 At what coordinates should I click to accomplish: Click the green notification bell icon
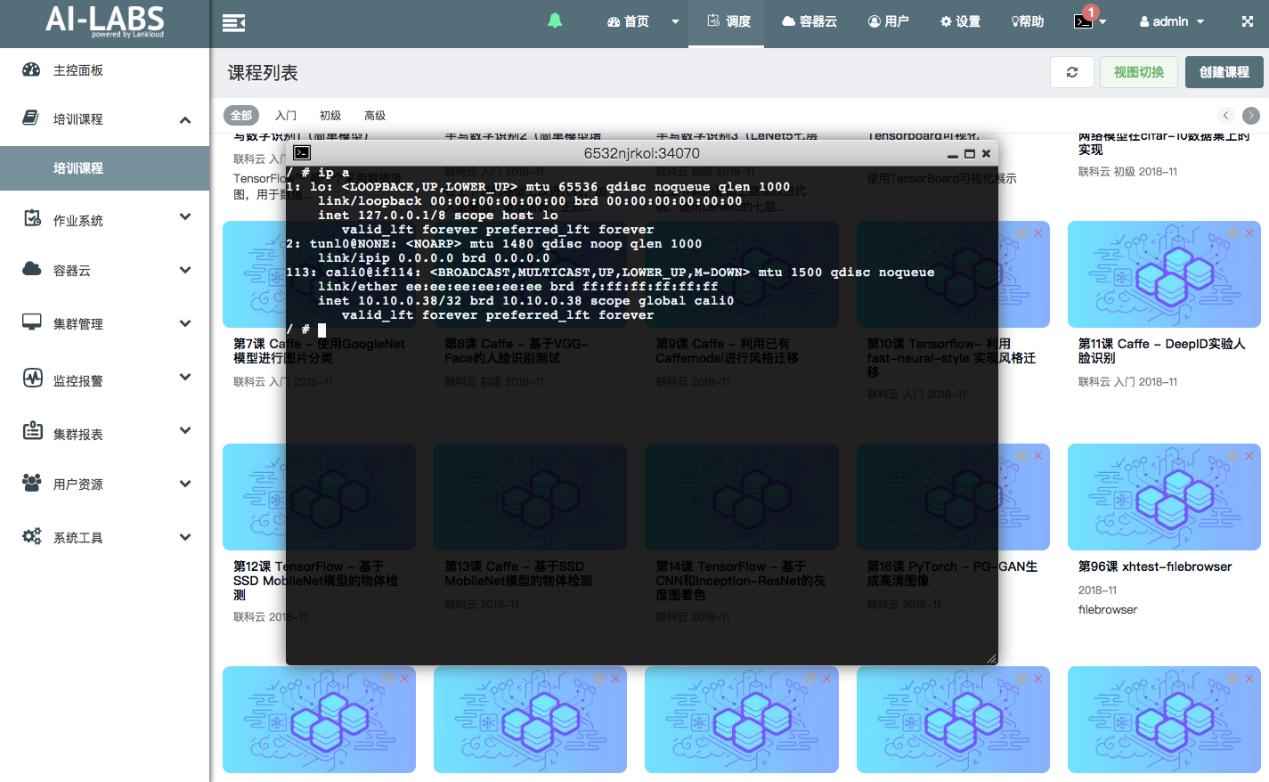pos(555,21)
